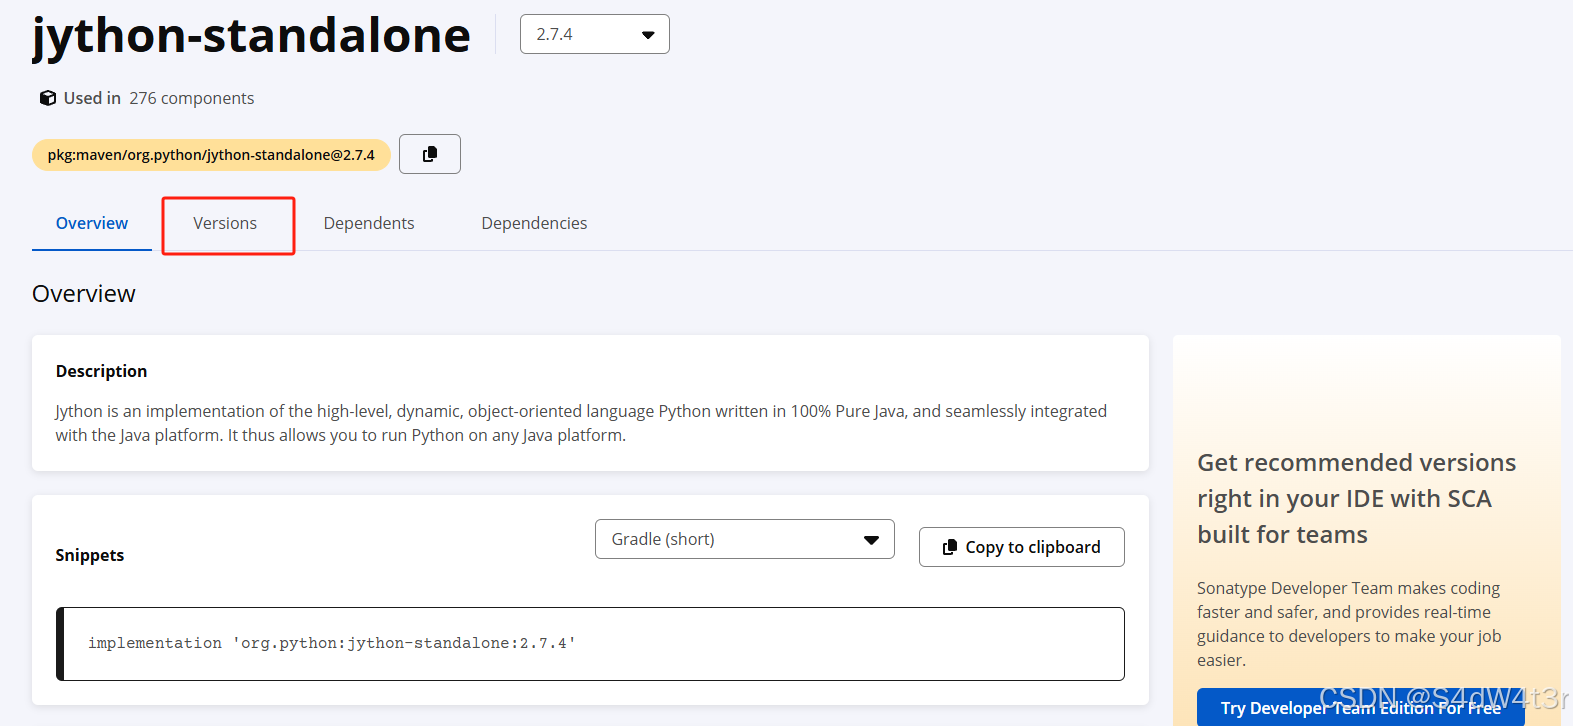This screenshot has width=1573, height=726.
Task: Expand the Gradle (short) snippet format dropdown
Action: [744, 539]
